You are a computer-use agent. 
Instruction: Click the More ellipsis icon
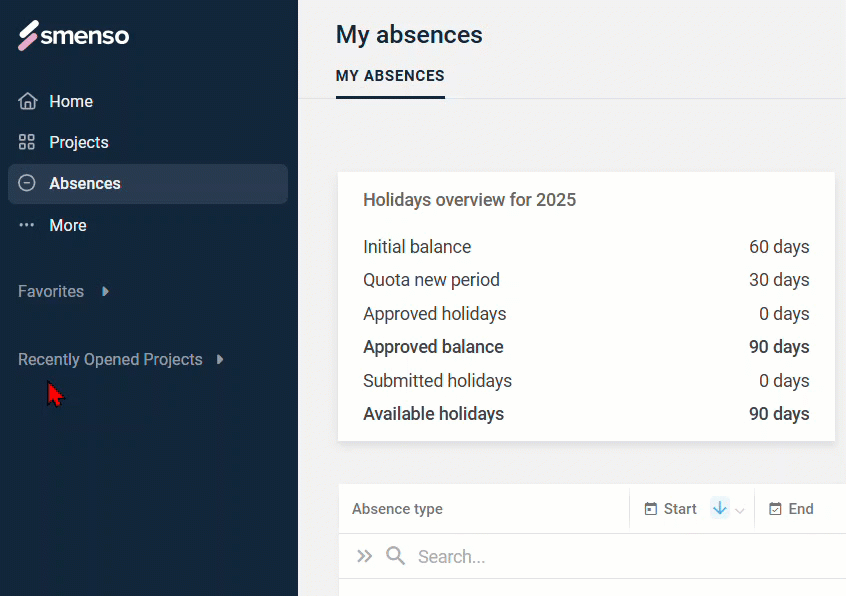[x=26, y=225]
